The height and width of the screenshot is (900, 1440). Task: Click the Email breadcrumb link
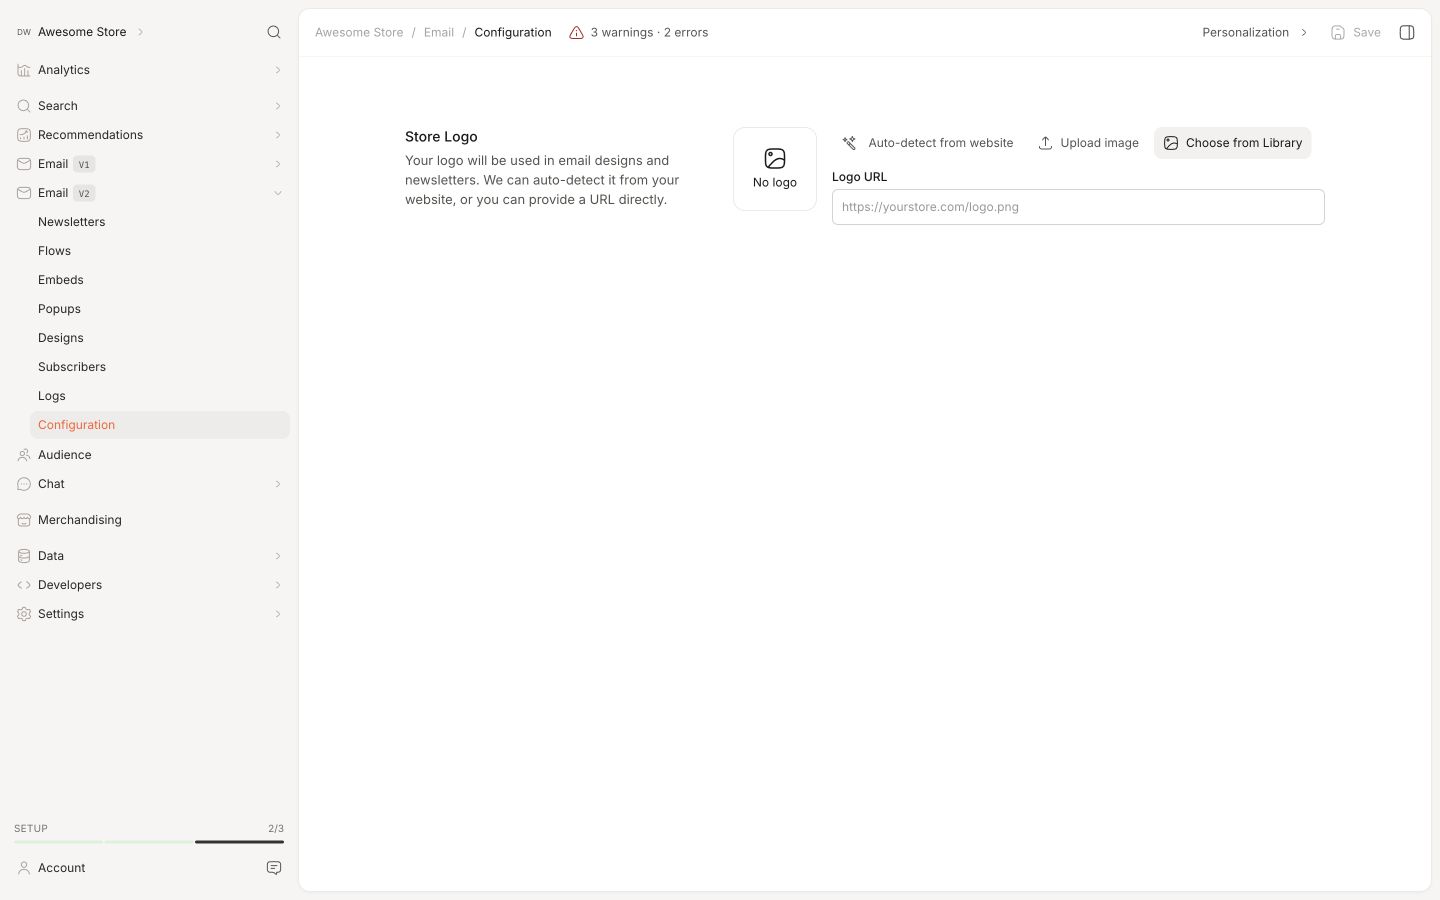439,32
